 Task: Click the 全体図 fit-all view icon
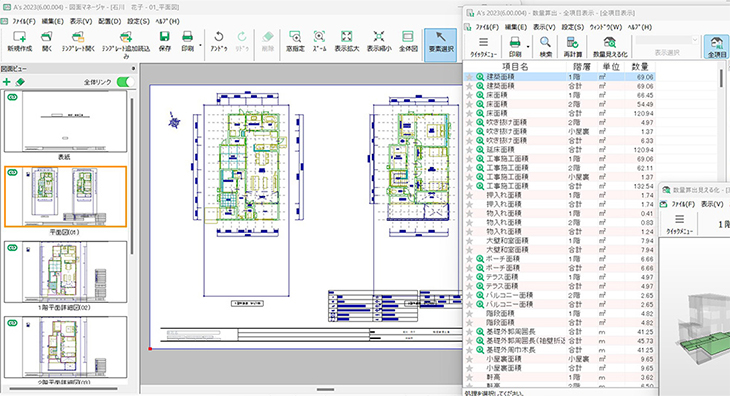tap(408, 41)
